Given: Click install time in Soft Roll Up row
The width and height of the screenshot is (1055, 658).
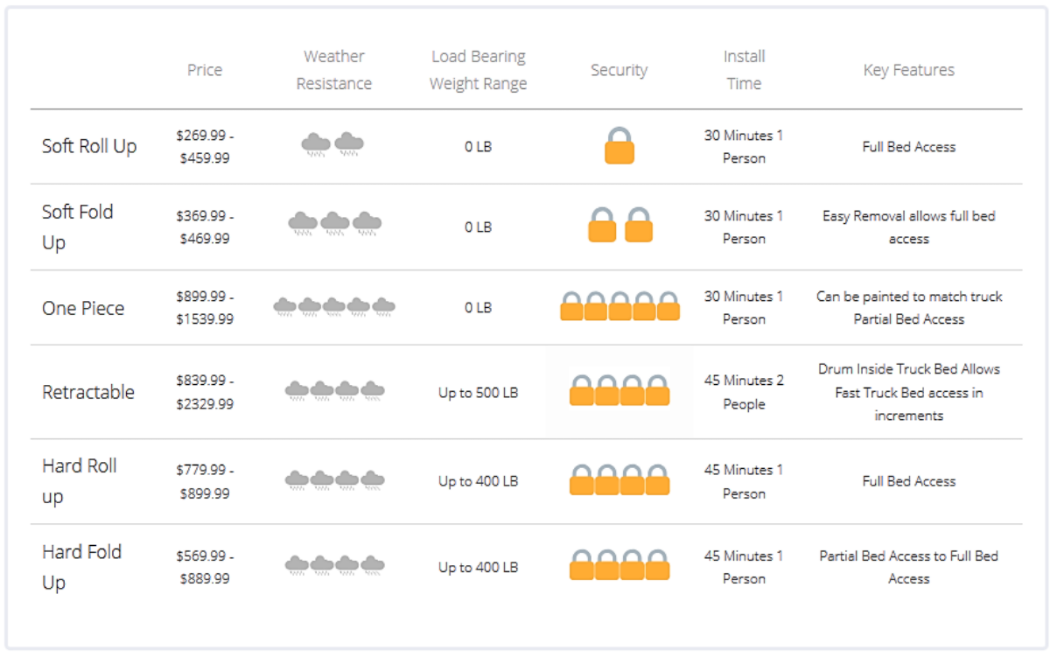Looking at the screenshot, I should click(744, 147).
